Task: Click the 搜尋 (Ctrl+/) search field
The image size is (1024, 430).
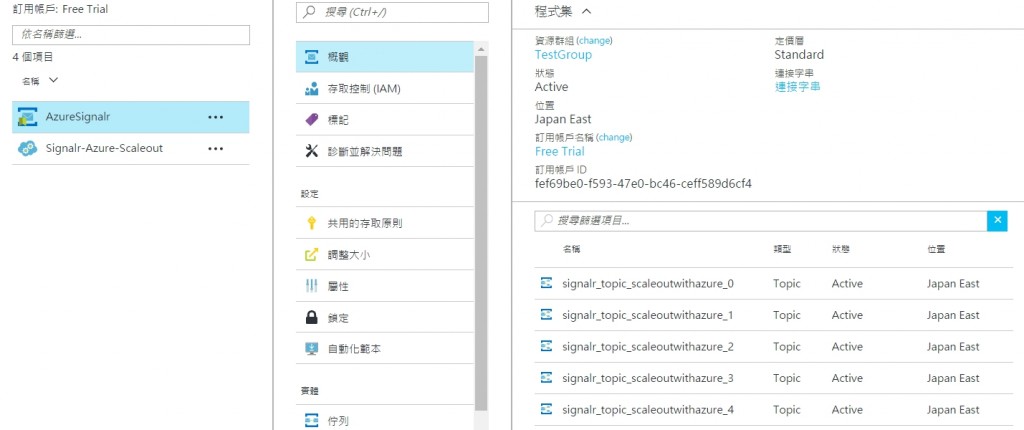Action: click(x=392, y=12)
